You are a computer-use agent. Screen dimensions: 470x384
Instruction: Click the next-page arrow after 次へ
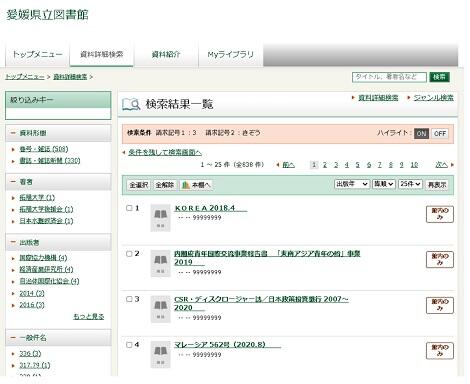[x=452, y=165]
